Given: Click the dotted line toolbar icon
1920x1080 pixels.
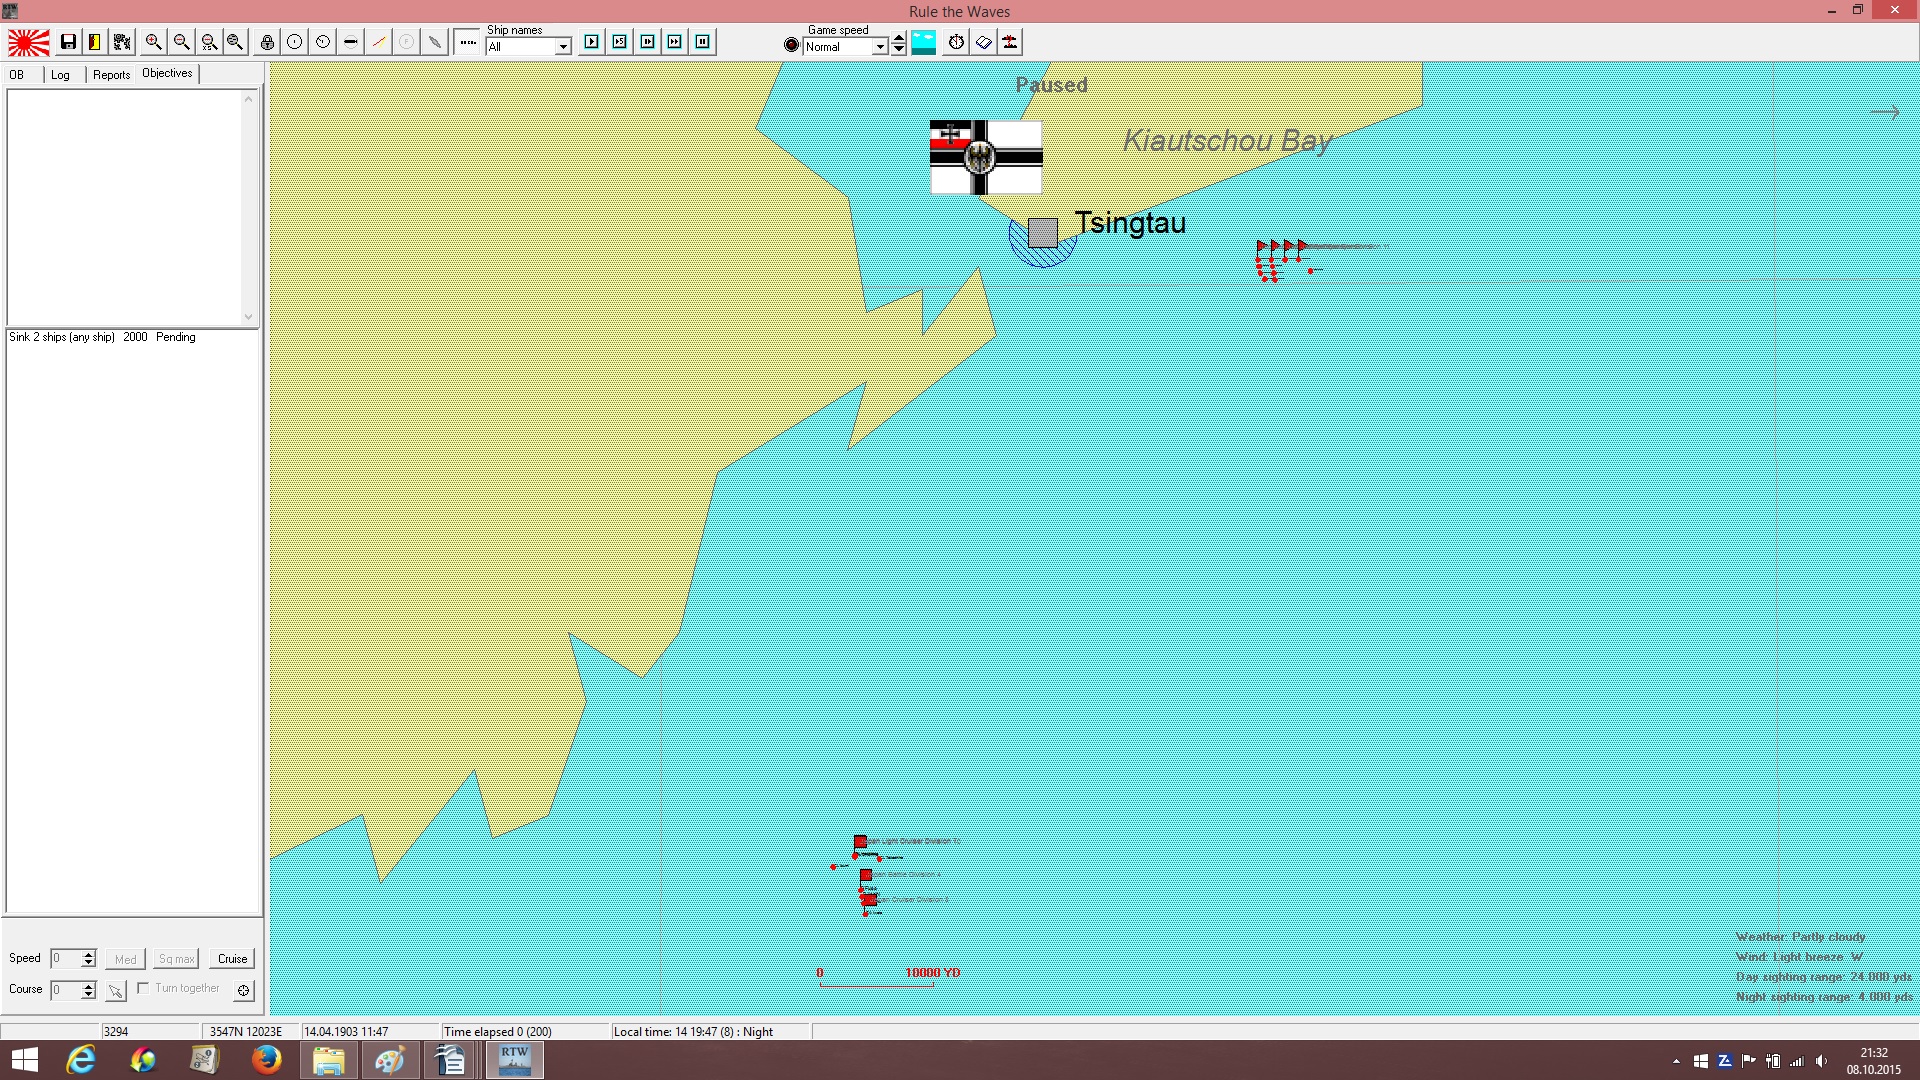Looking at the screenshot, I should pos(467,42).
